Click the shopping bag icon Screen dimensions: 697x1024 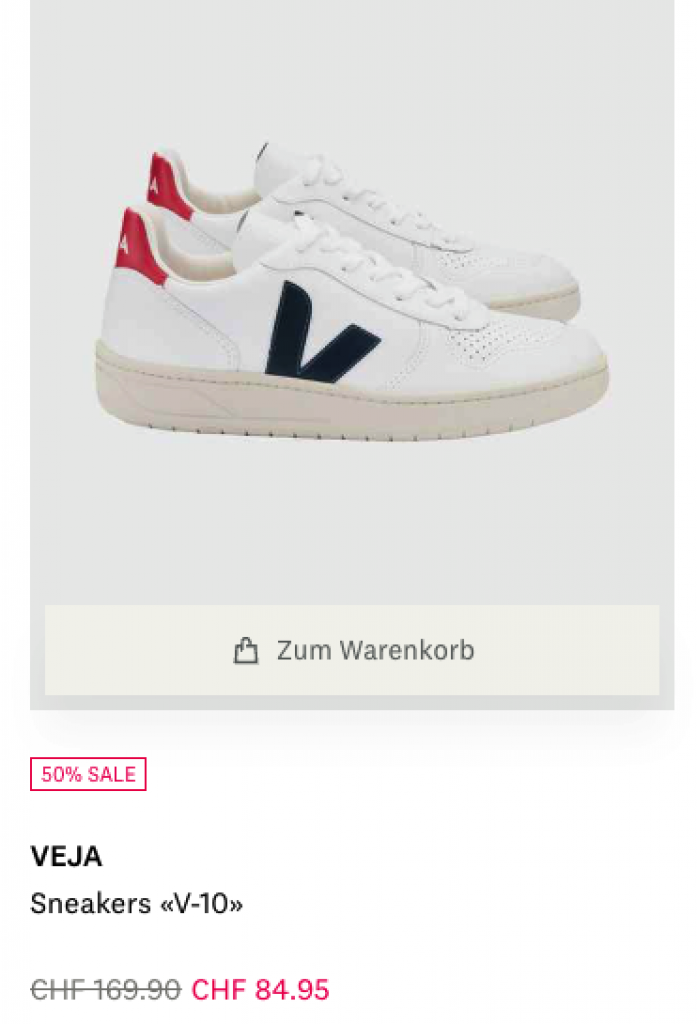246,650
